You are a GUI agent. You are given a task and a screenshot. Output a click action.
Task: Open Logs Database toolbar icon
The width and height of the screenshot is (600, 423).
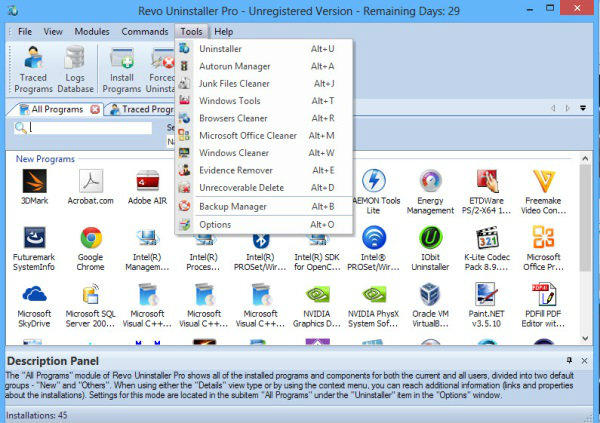[x=75, y=69]
